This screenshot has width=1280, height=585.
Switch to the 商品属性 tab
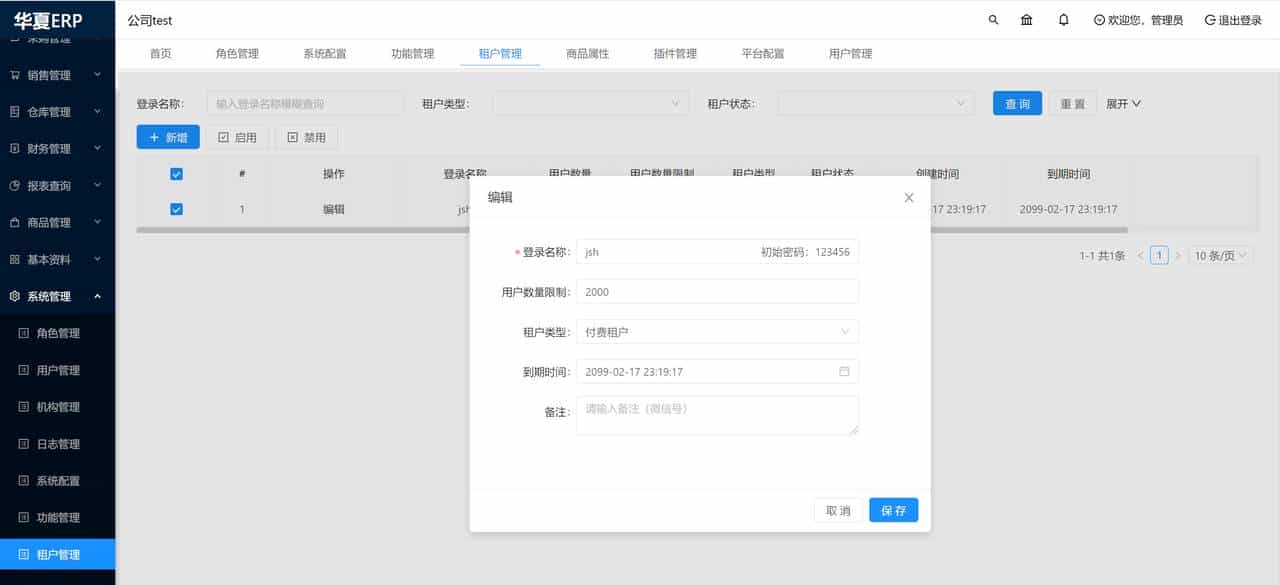tap(587, 54)
